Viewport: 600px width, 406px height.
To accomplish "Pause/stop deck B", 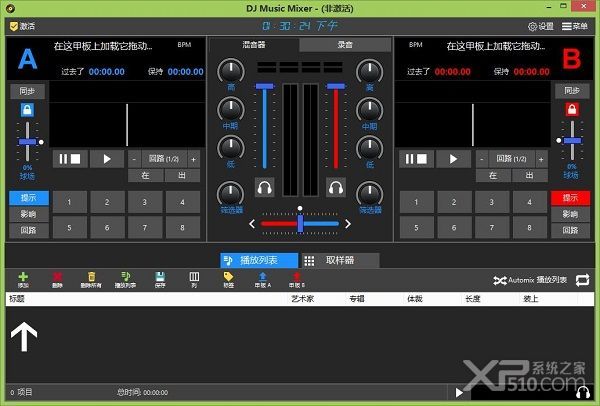I will [x=416, y=159].
